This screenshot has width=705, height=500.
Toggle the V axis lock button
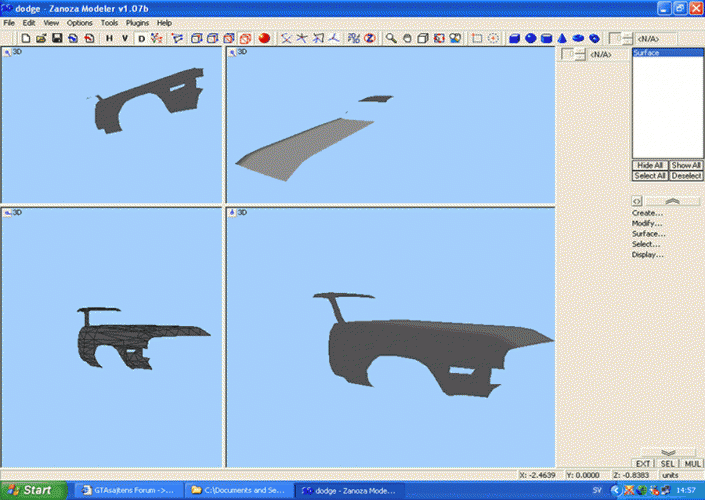tap(125, 38)
